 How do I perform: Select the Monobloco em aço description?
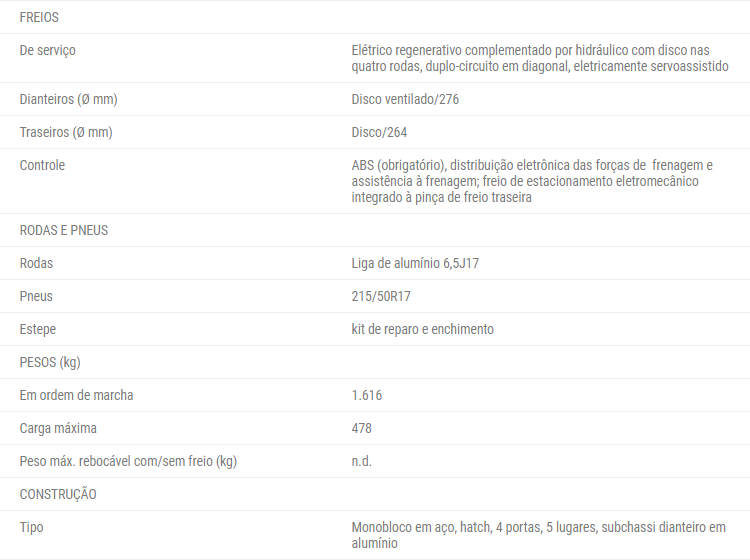(539, 535)
